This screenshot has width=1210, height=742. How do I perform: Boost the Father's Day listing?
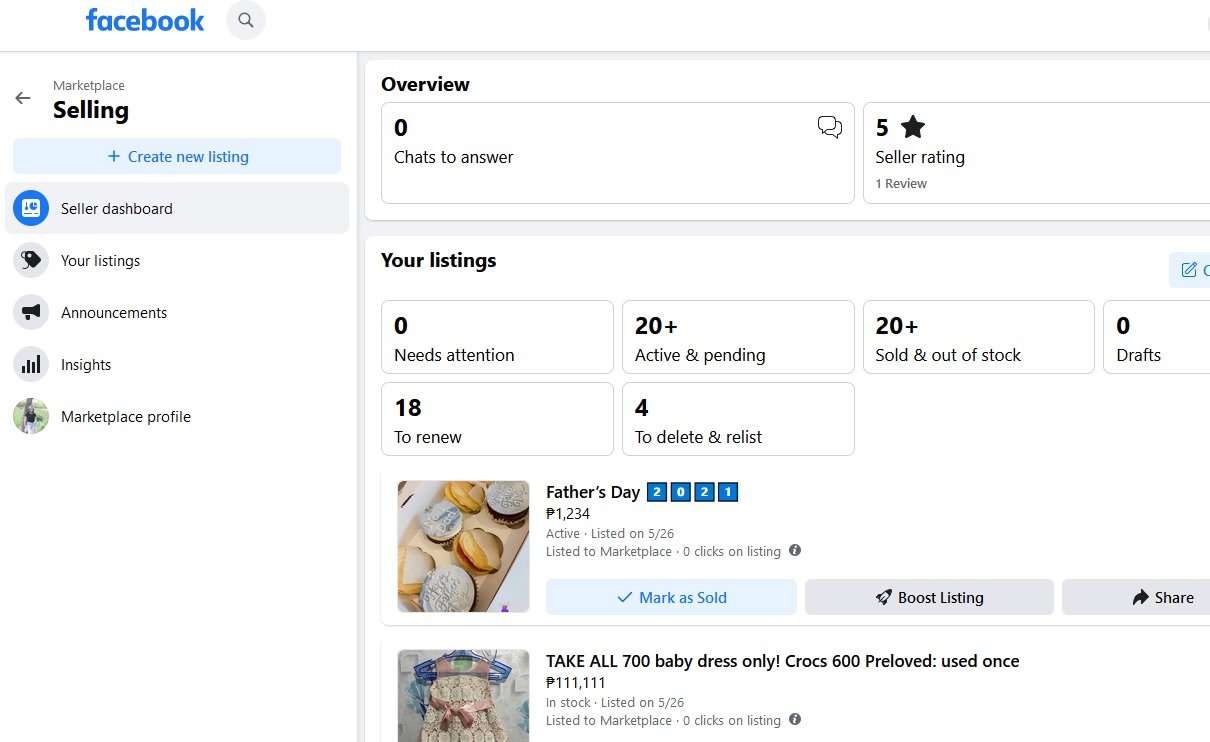point(929,597)
